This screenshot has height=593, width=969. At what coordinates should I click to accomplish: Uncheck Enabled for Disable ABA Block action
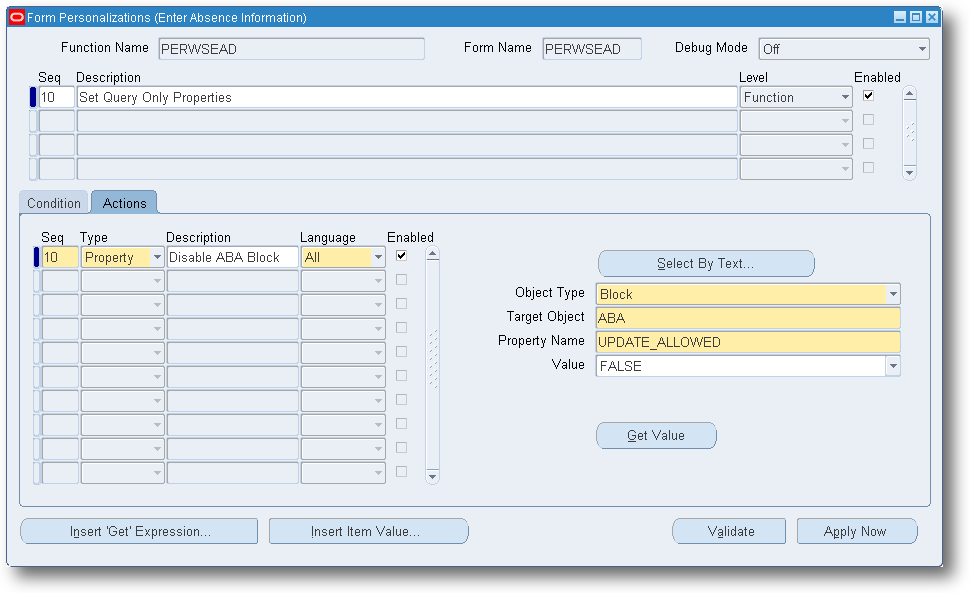point(401,256)
